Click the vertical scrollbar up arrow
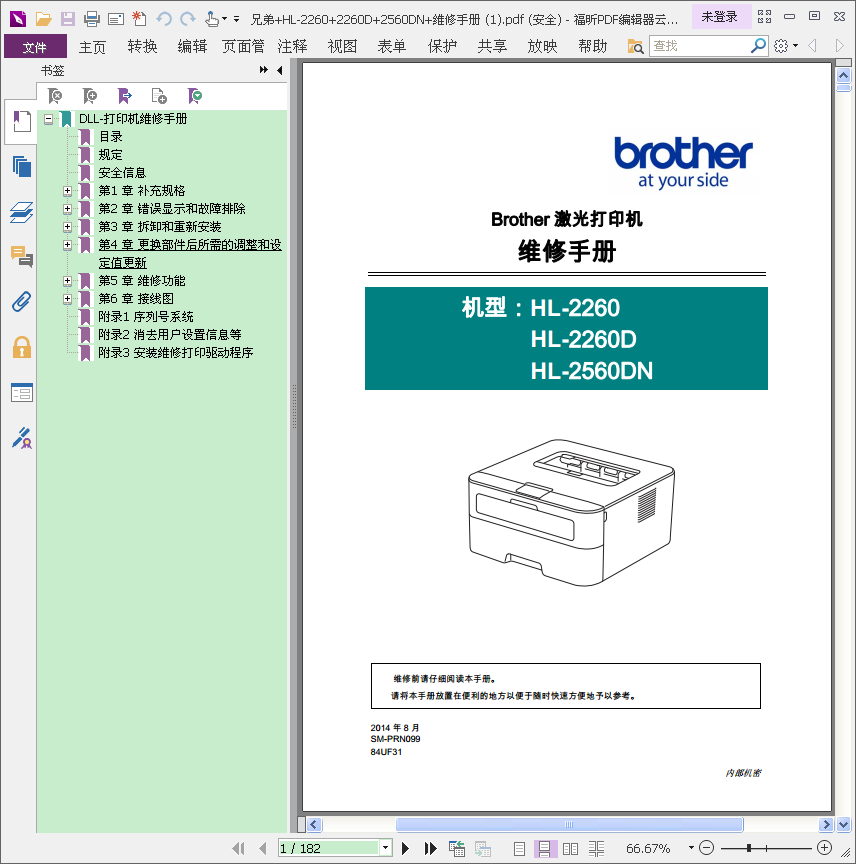The width and height of the screenshot is (856, 864). point(843,75)
